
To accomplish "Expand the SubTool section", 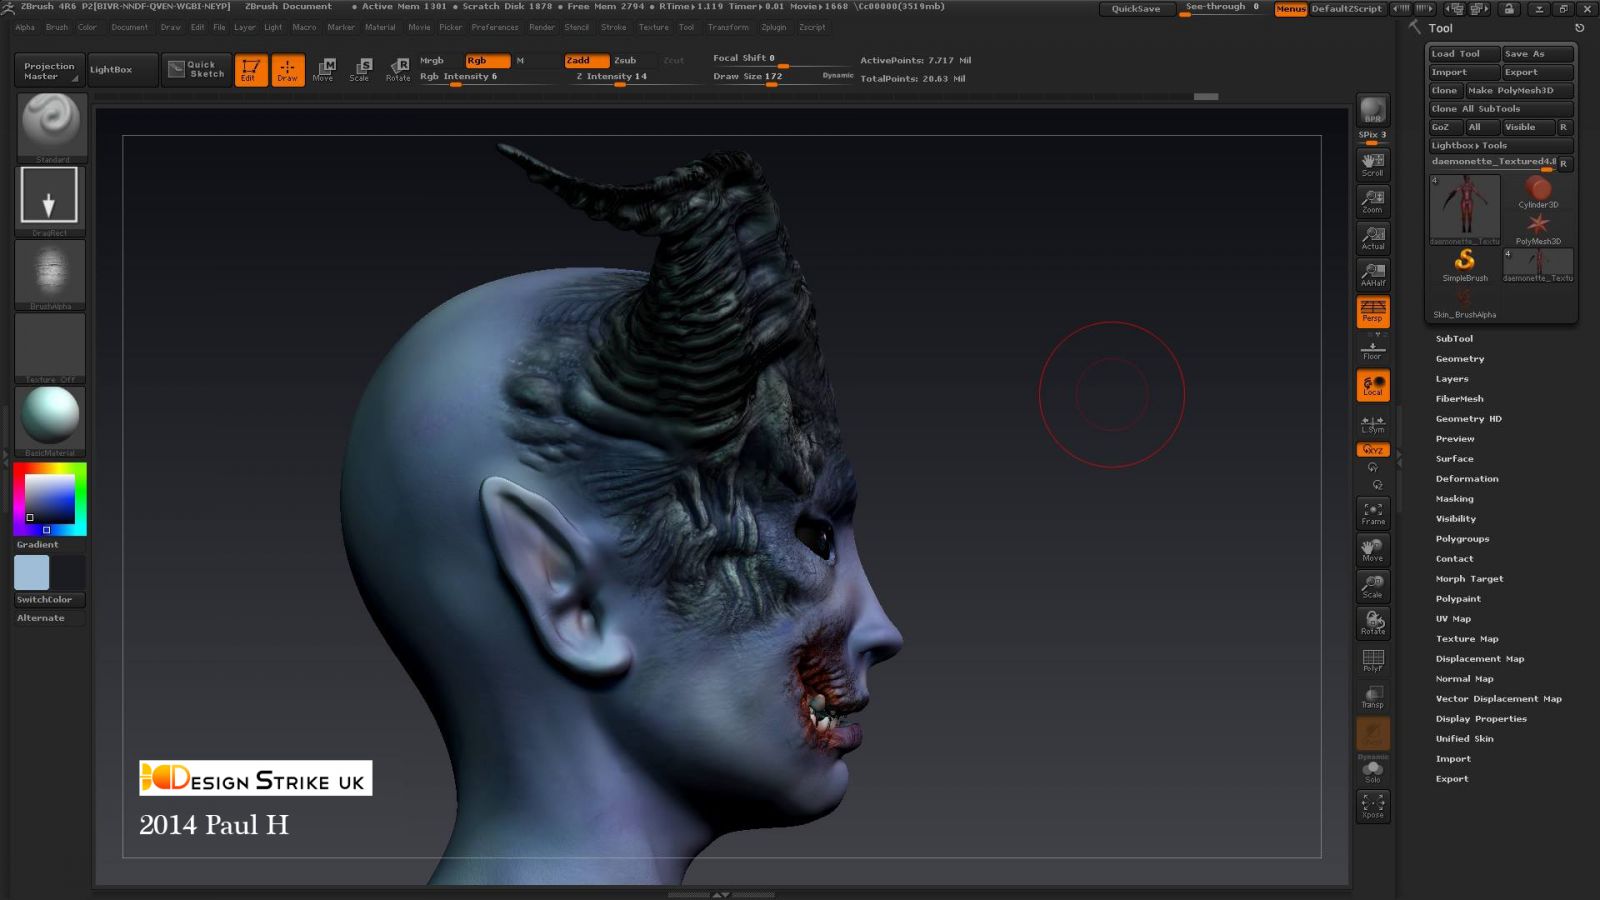I will [x=1454, y=339].
